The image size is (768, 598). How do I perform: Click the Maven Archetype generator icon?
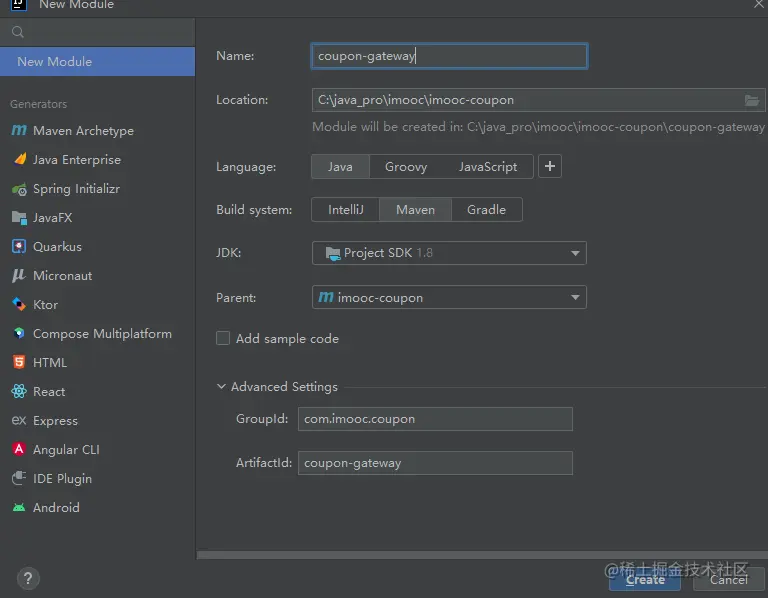click(19, 130)
